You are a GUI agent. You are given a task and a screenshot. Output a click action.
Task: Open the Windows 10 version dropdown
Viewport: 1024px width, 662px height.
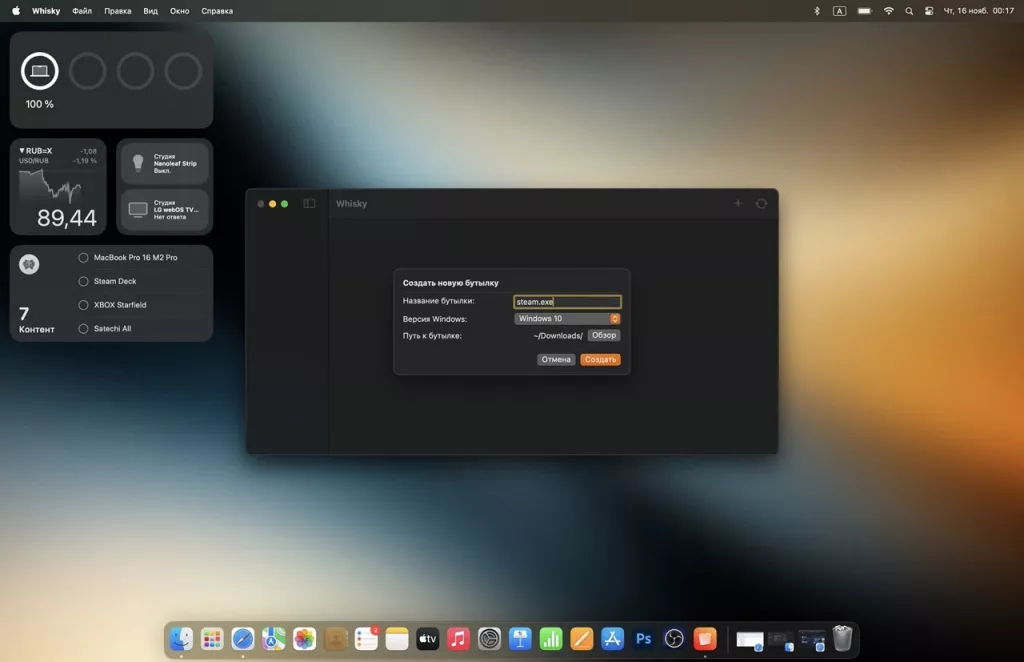tap(566, 318)
